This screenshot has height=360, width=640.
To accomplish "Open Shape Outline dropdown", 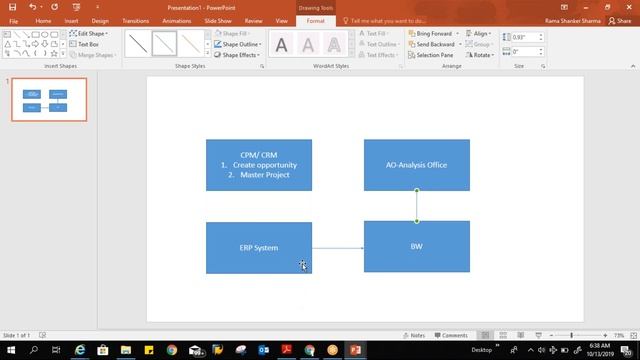I will click(238, 44).
